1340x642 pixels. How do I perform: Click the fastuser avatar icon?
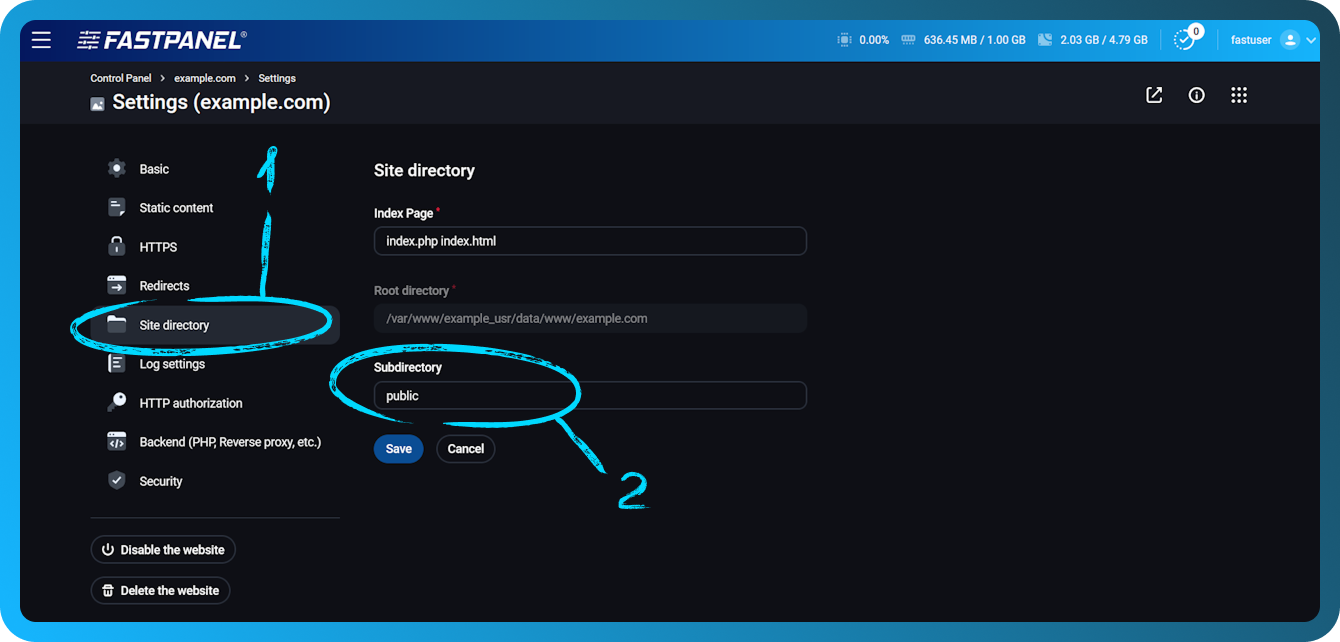[x=1289, y=40]
